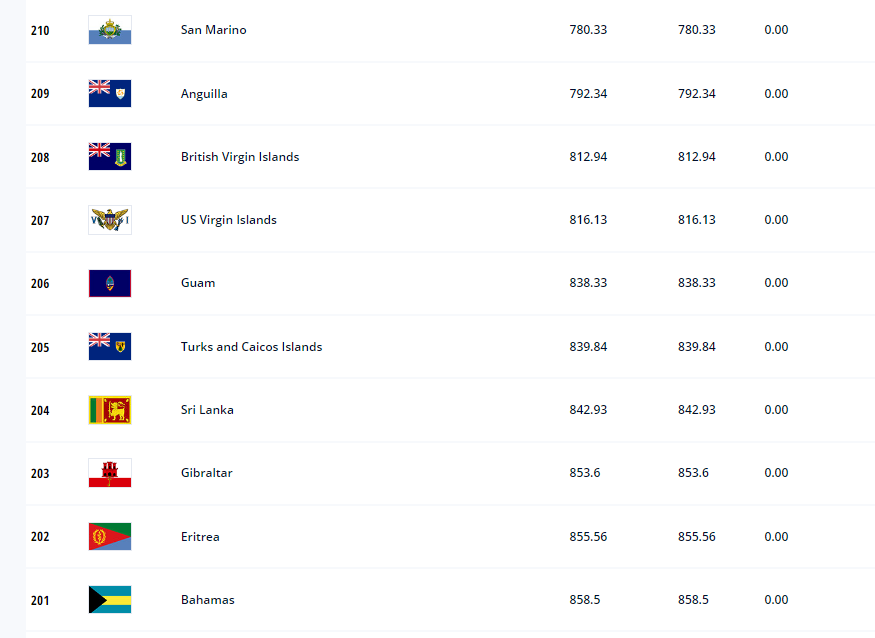This screenshot has width=875, height=638.
Task: Go to British Virgin Islands team page
Action: [x=240, y=157]
